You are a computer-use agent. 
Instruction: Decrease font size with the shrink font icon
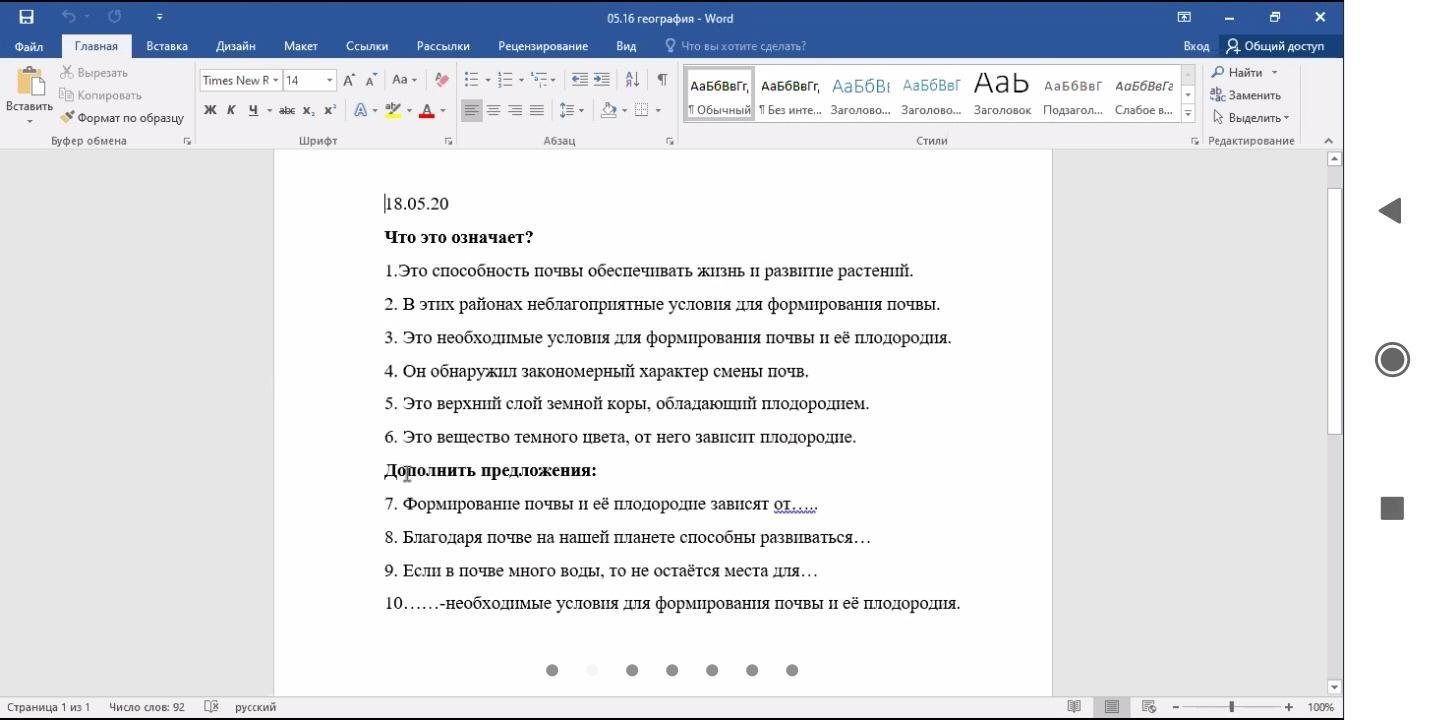coord(371,80)
